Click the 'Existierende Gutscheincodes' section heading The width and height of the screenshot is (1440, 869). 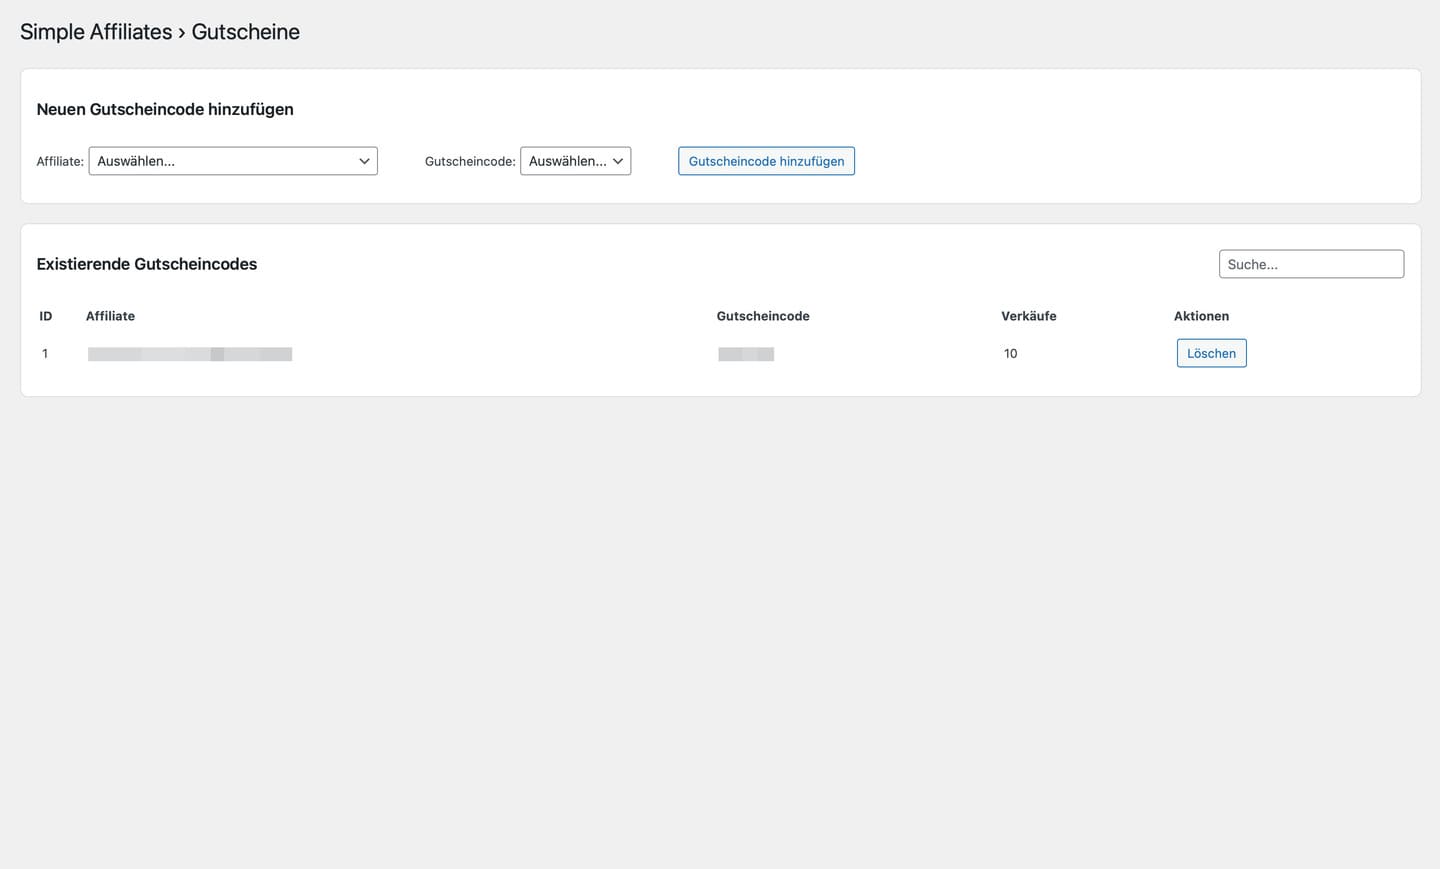click(x=147, y=264)
